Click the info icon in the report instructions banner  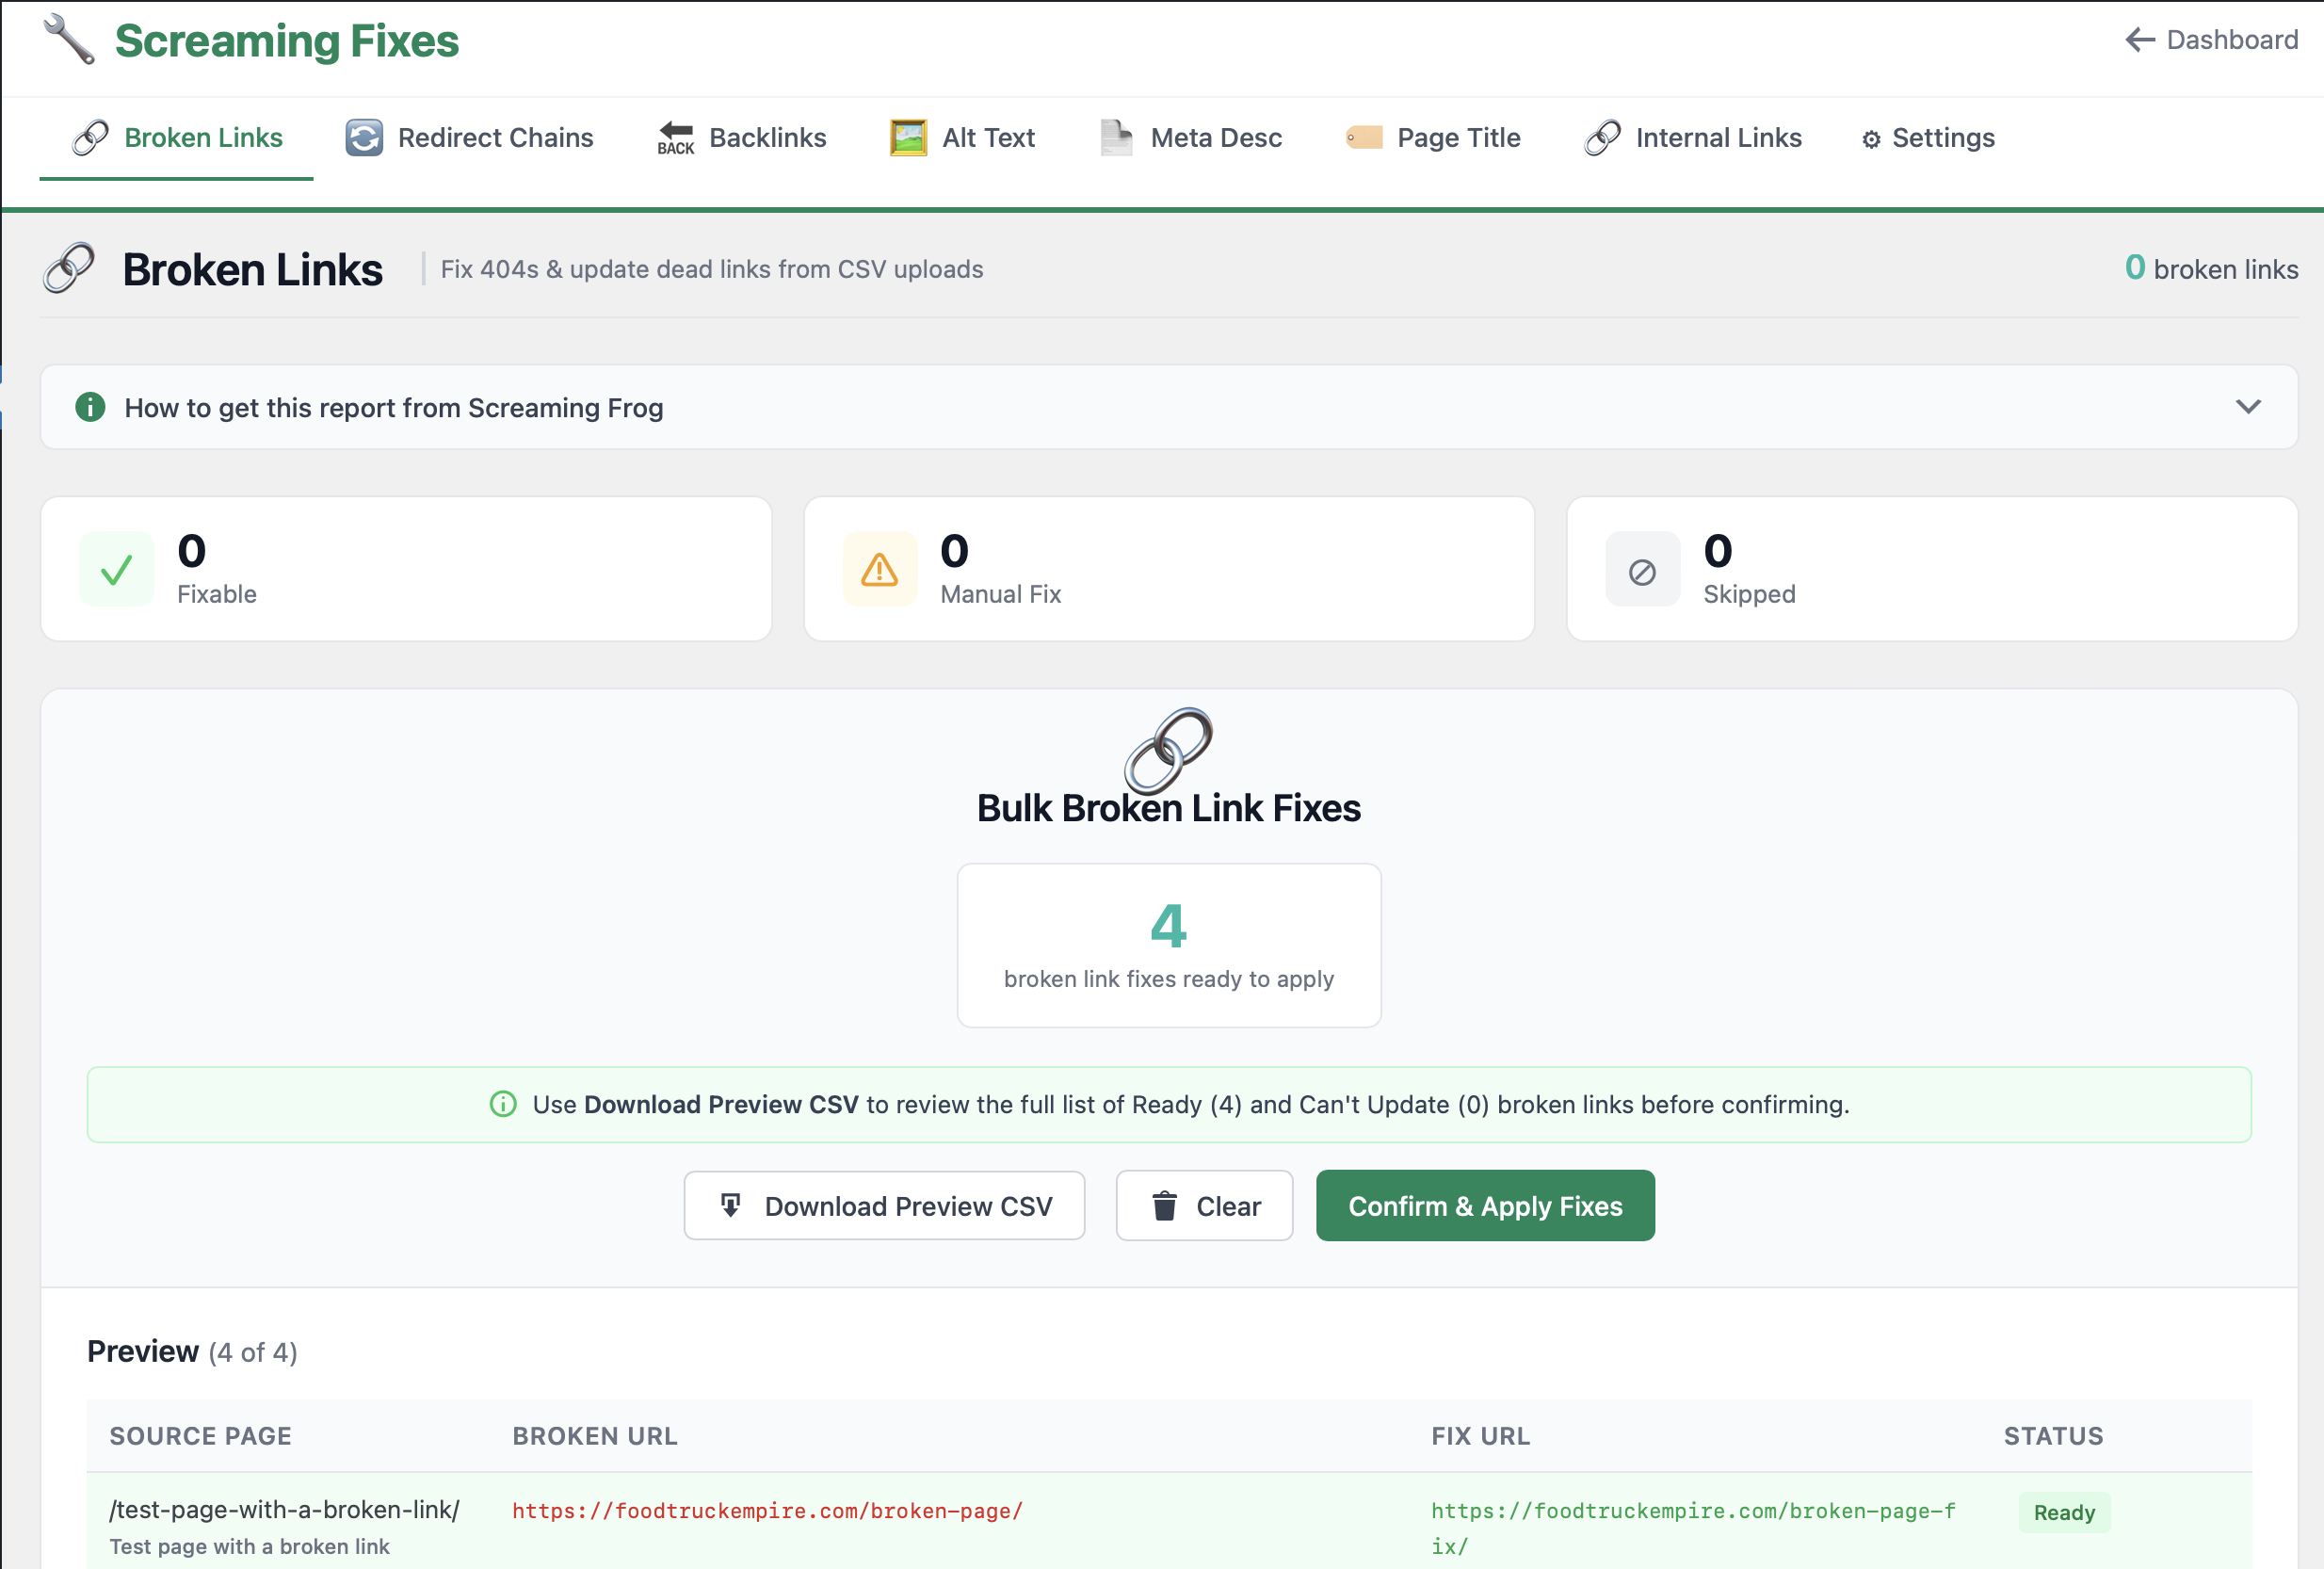(90, 407)
